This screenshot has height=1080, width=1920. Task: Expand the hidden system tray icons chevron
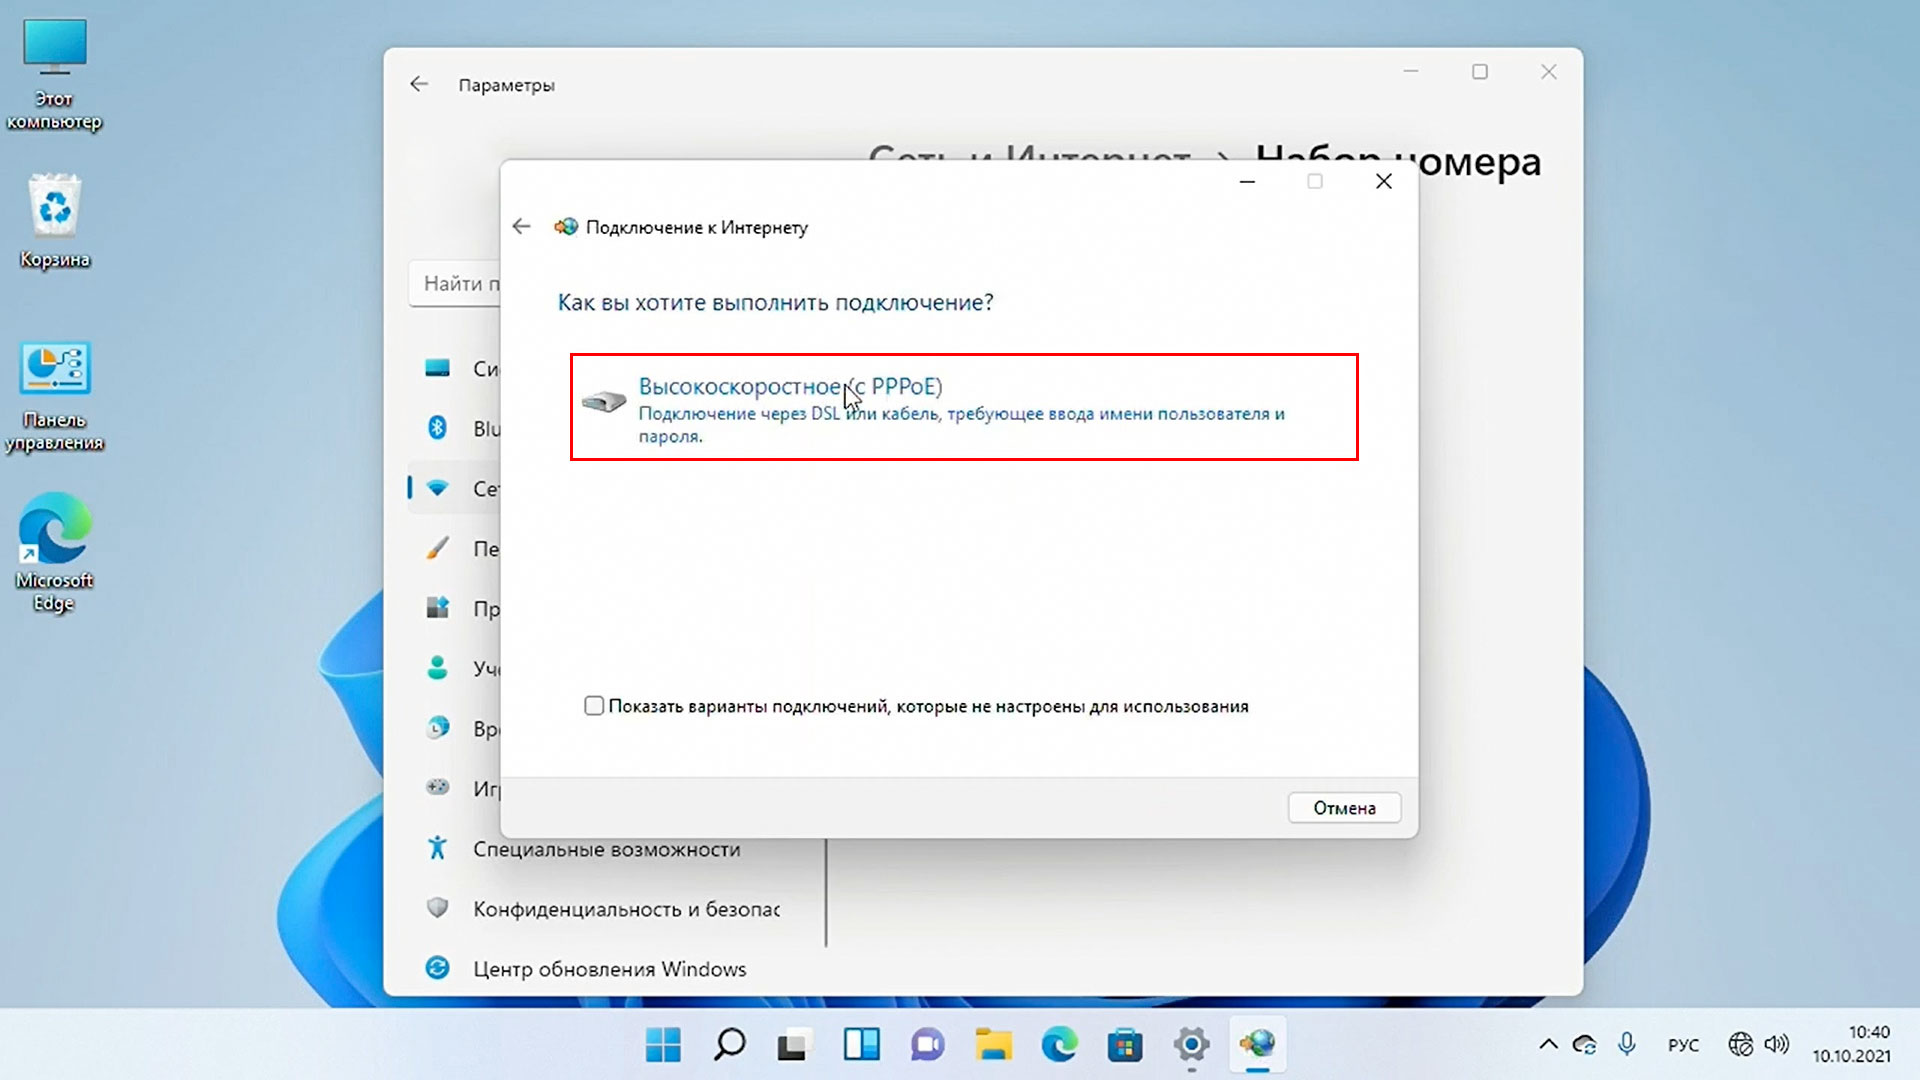click(1548, 1045)
